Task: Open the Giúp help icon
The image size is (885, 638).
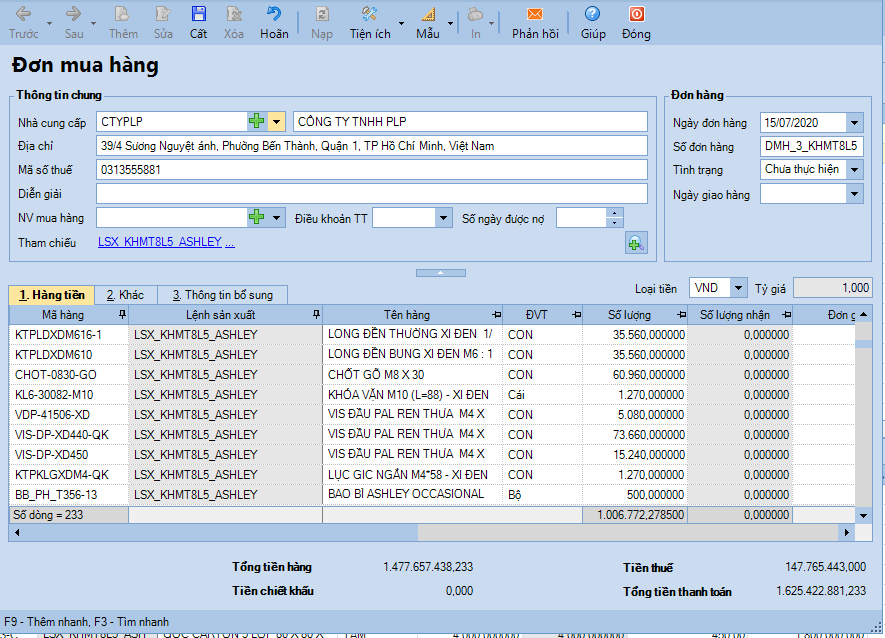Action: [x=593, y=15]
